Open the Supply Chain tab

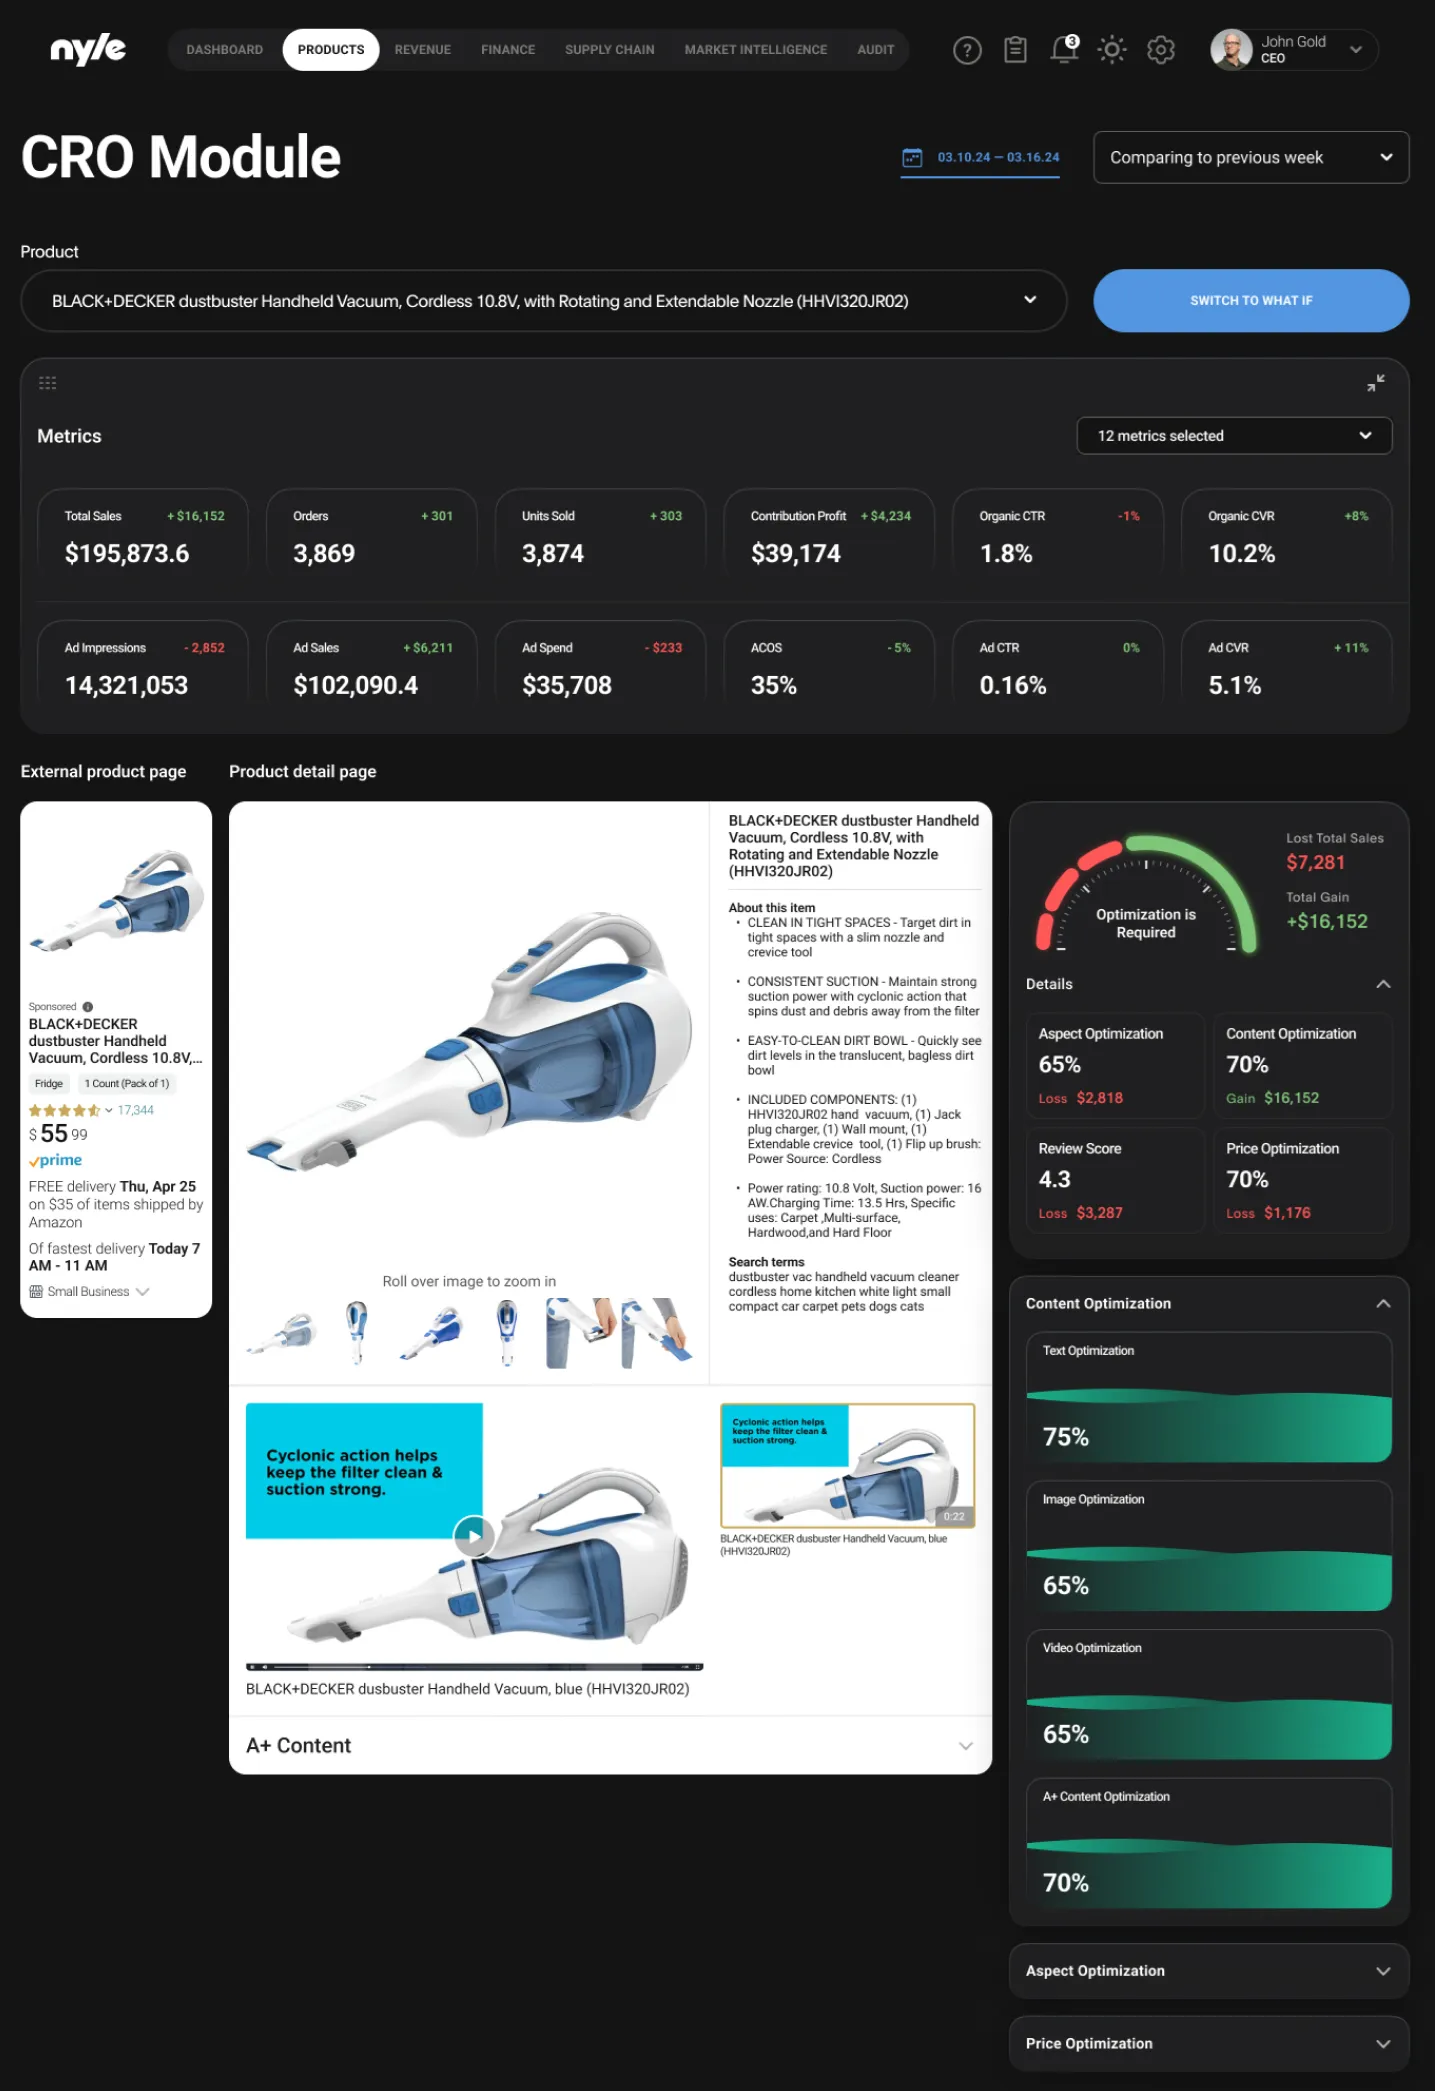[x=609, y=49]
